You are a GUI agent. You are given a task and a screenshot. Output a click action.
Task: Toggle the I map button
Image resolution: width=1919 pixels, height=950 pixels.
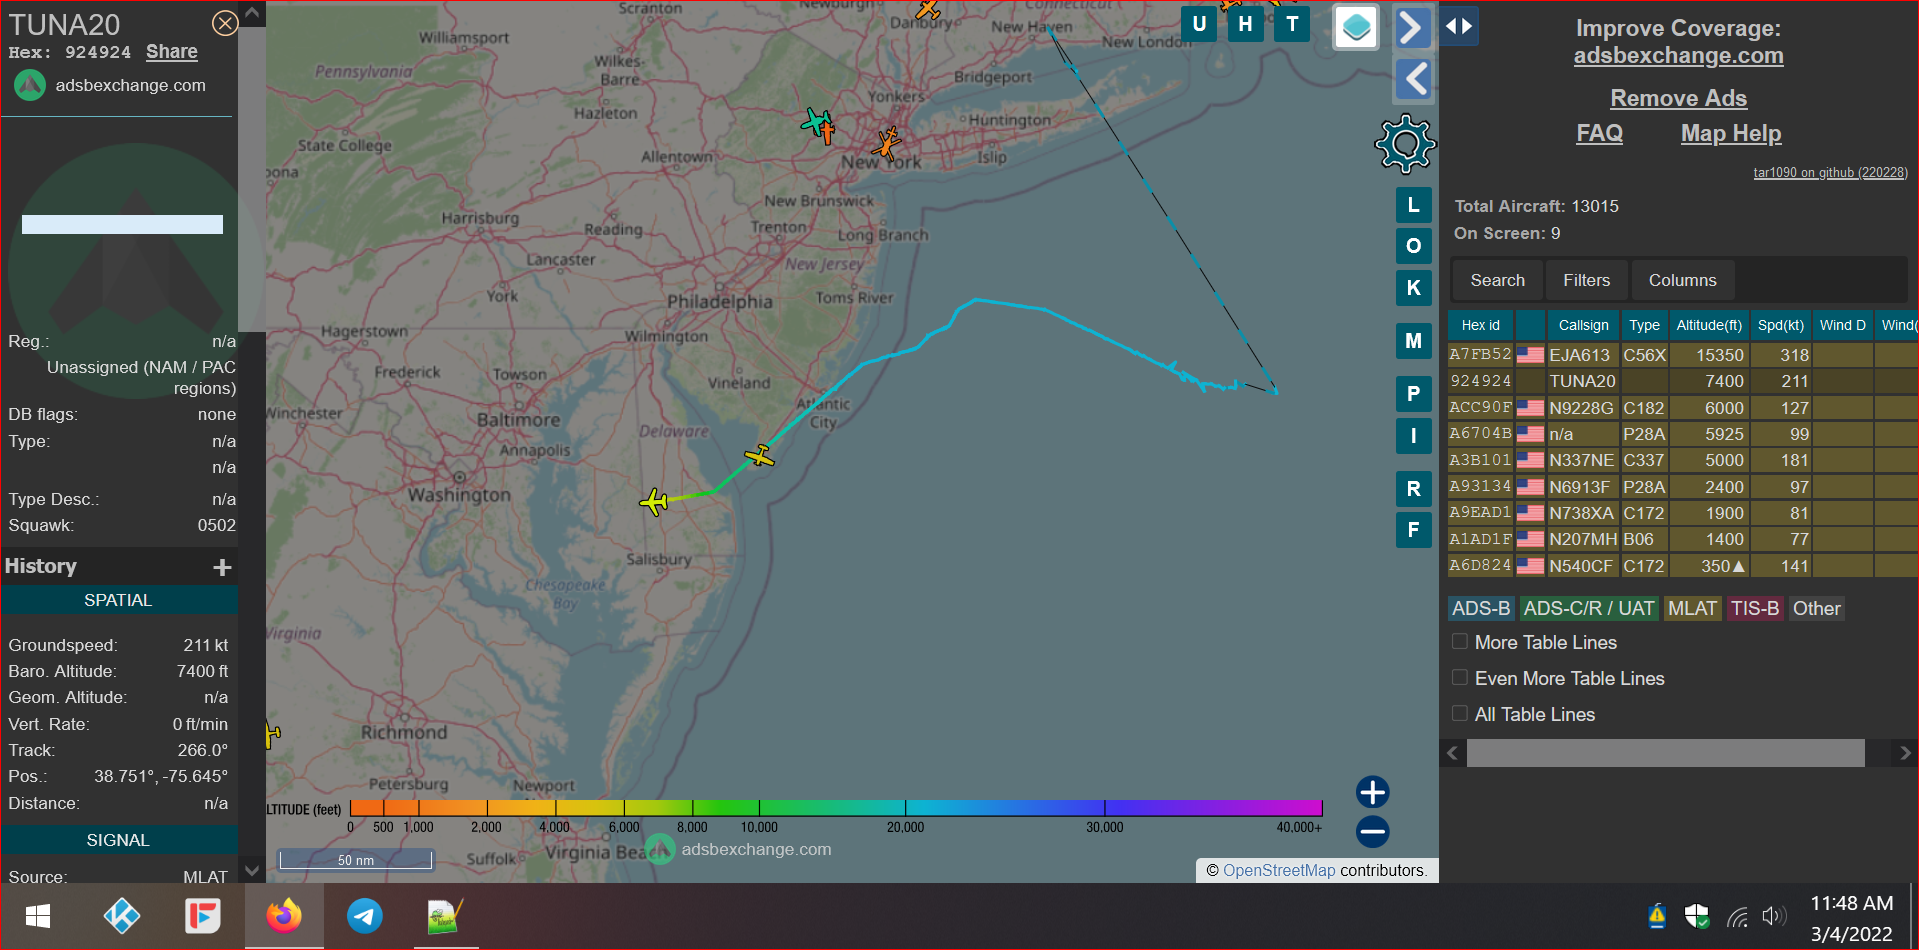(x=1413, y=436)
